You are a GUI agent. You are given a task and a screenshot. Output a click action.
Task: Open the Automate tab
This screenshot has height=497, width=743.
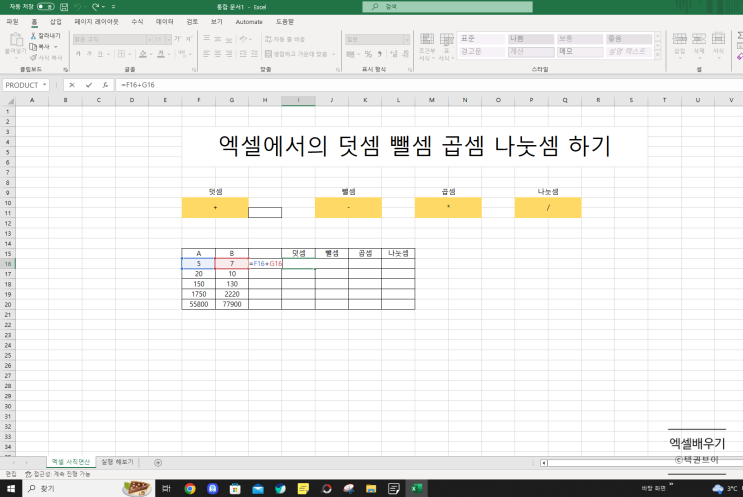click(x=249, y=22)
